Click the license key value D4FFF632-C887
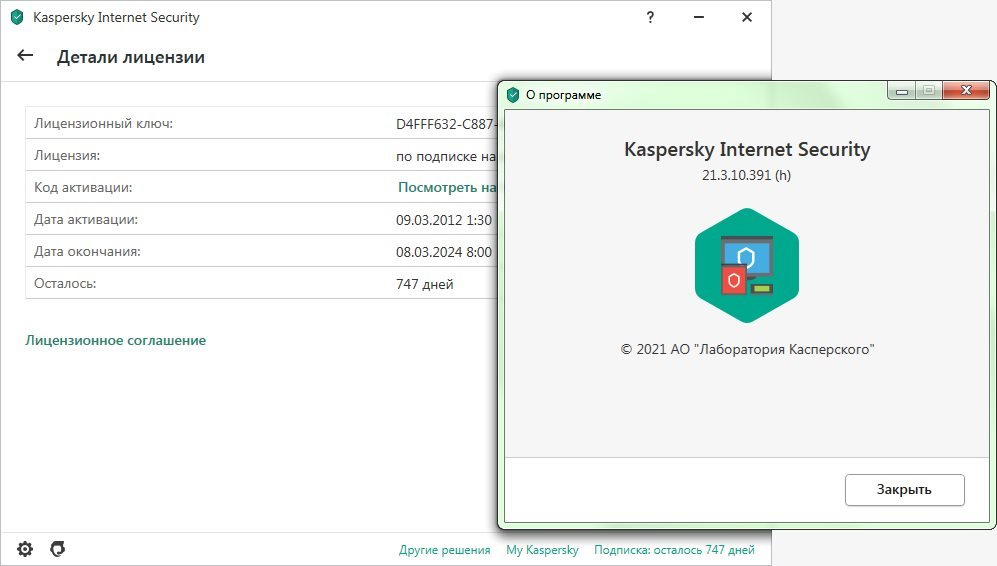The height and width of the screenshot is (566, 997). click(x=446, y=124)
